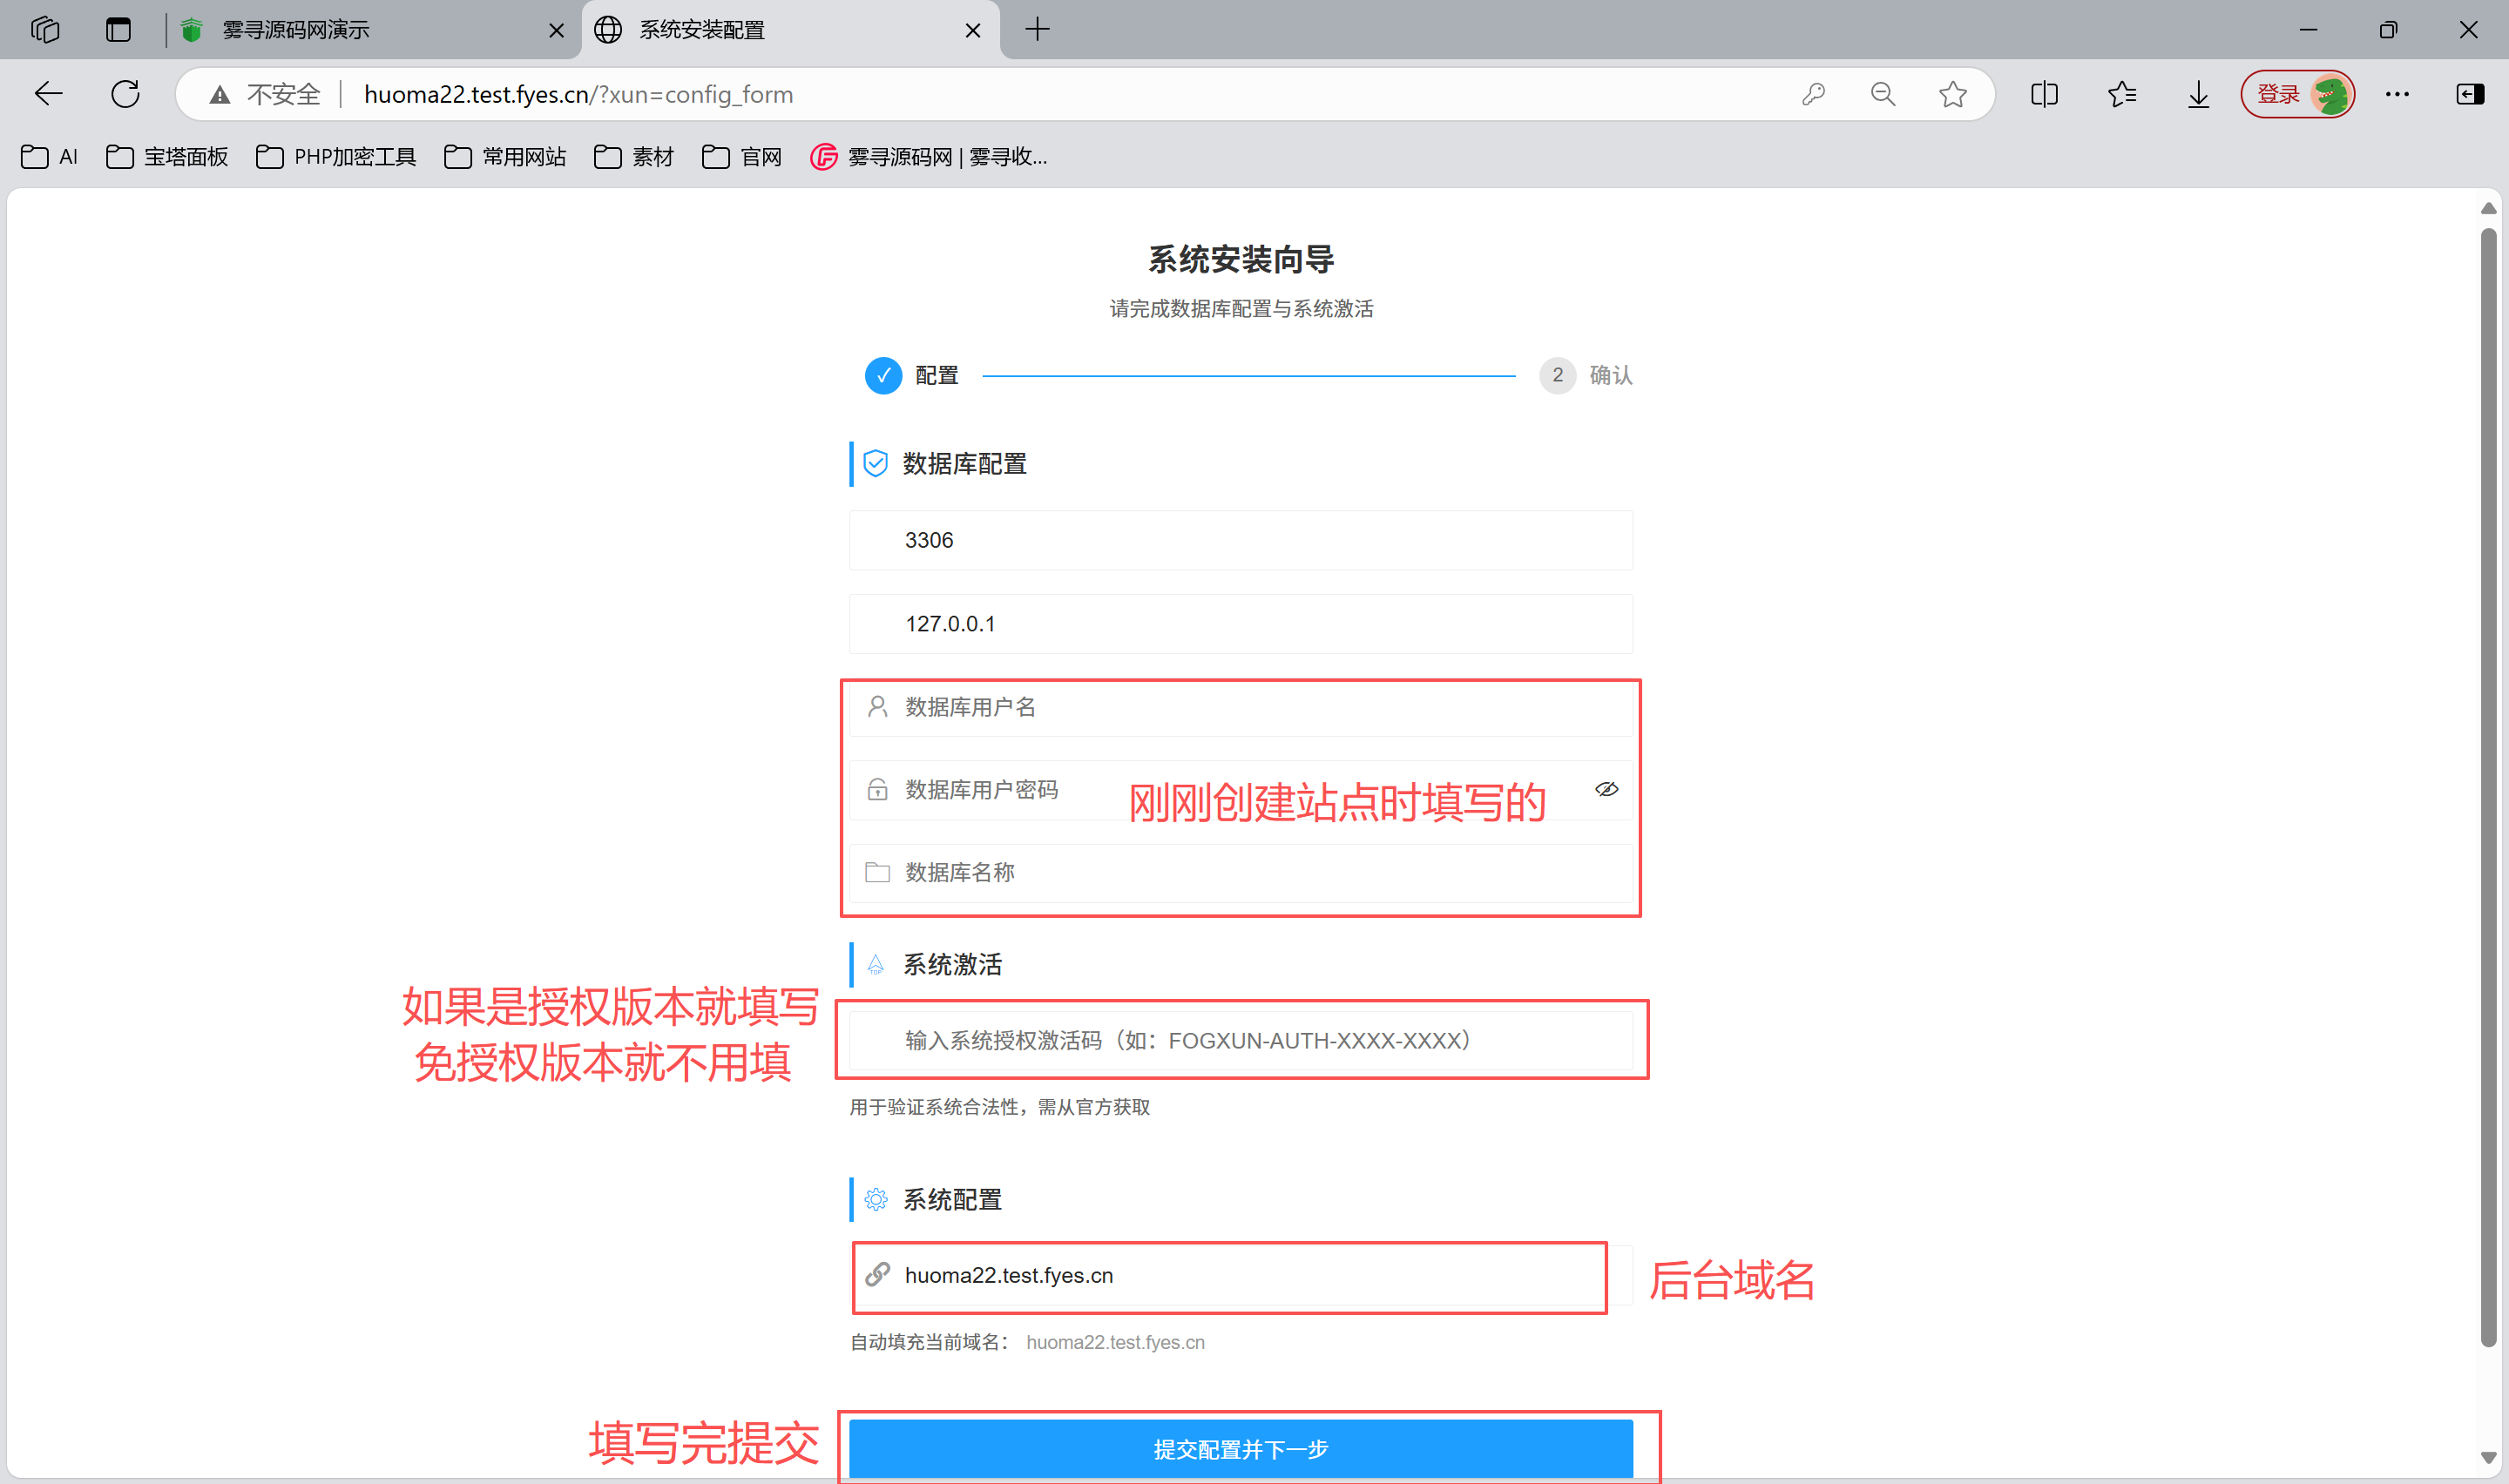Click the activation icon beside 系统激活 heading

(x=875, y=964)
